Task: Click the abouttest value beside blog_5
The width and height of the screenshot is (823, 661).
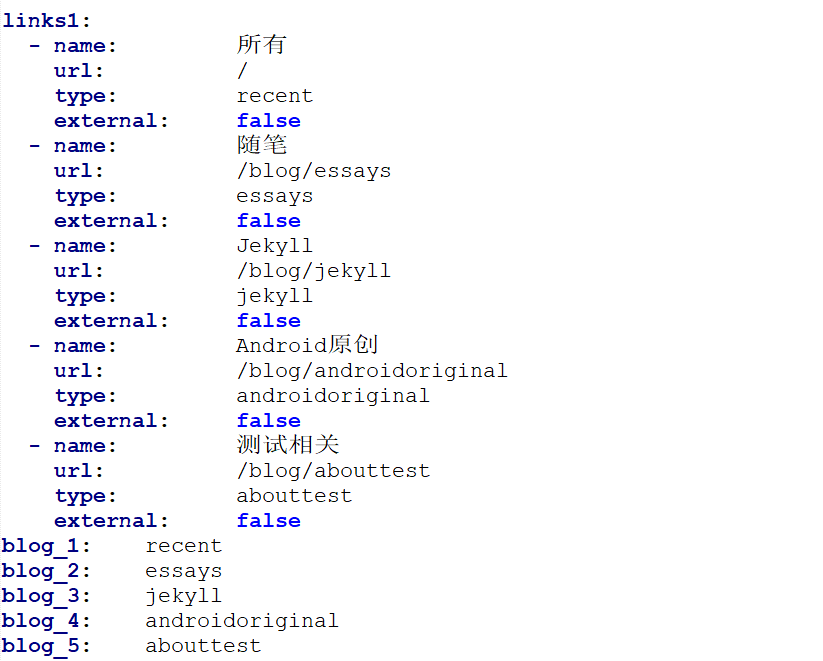Action: tap(203, 646)
